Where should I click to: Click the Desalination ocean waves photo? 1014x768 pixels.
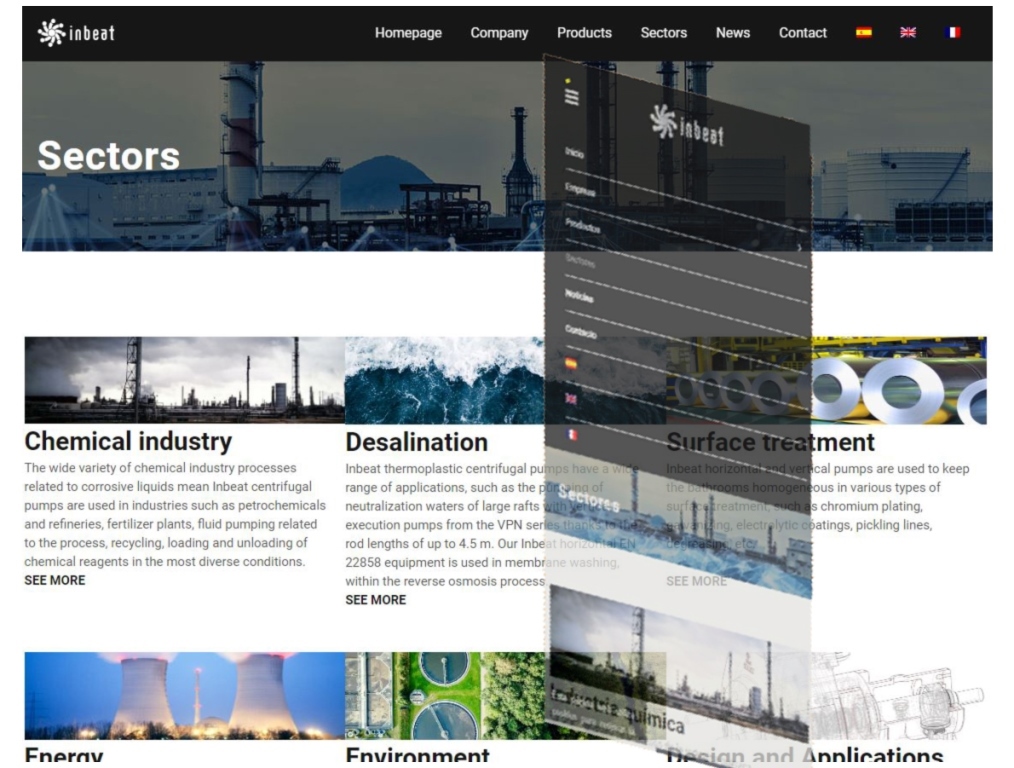click(x=445, y=380)
